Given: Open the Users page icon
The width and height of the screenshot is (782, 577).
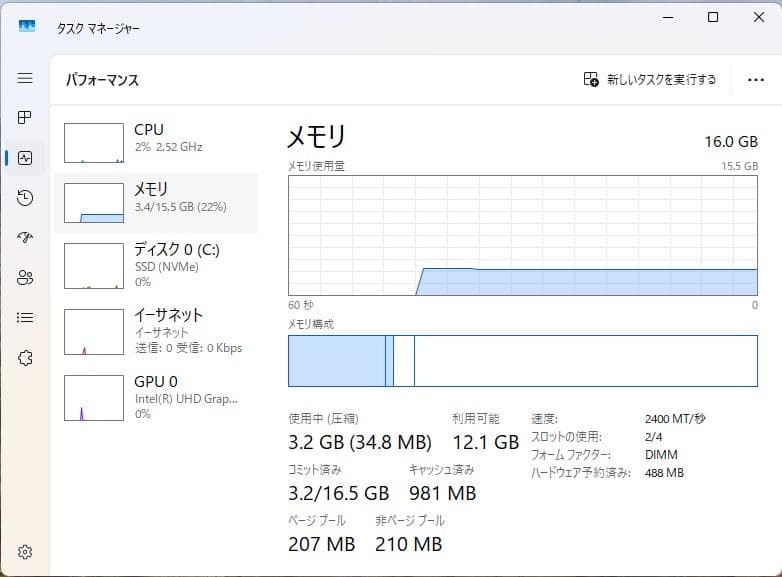Looking at the screenshot, I should tap(25, 277).
